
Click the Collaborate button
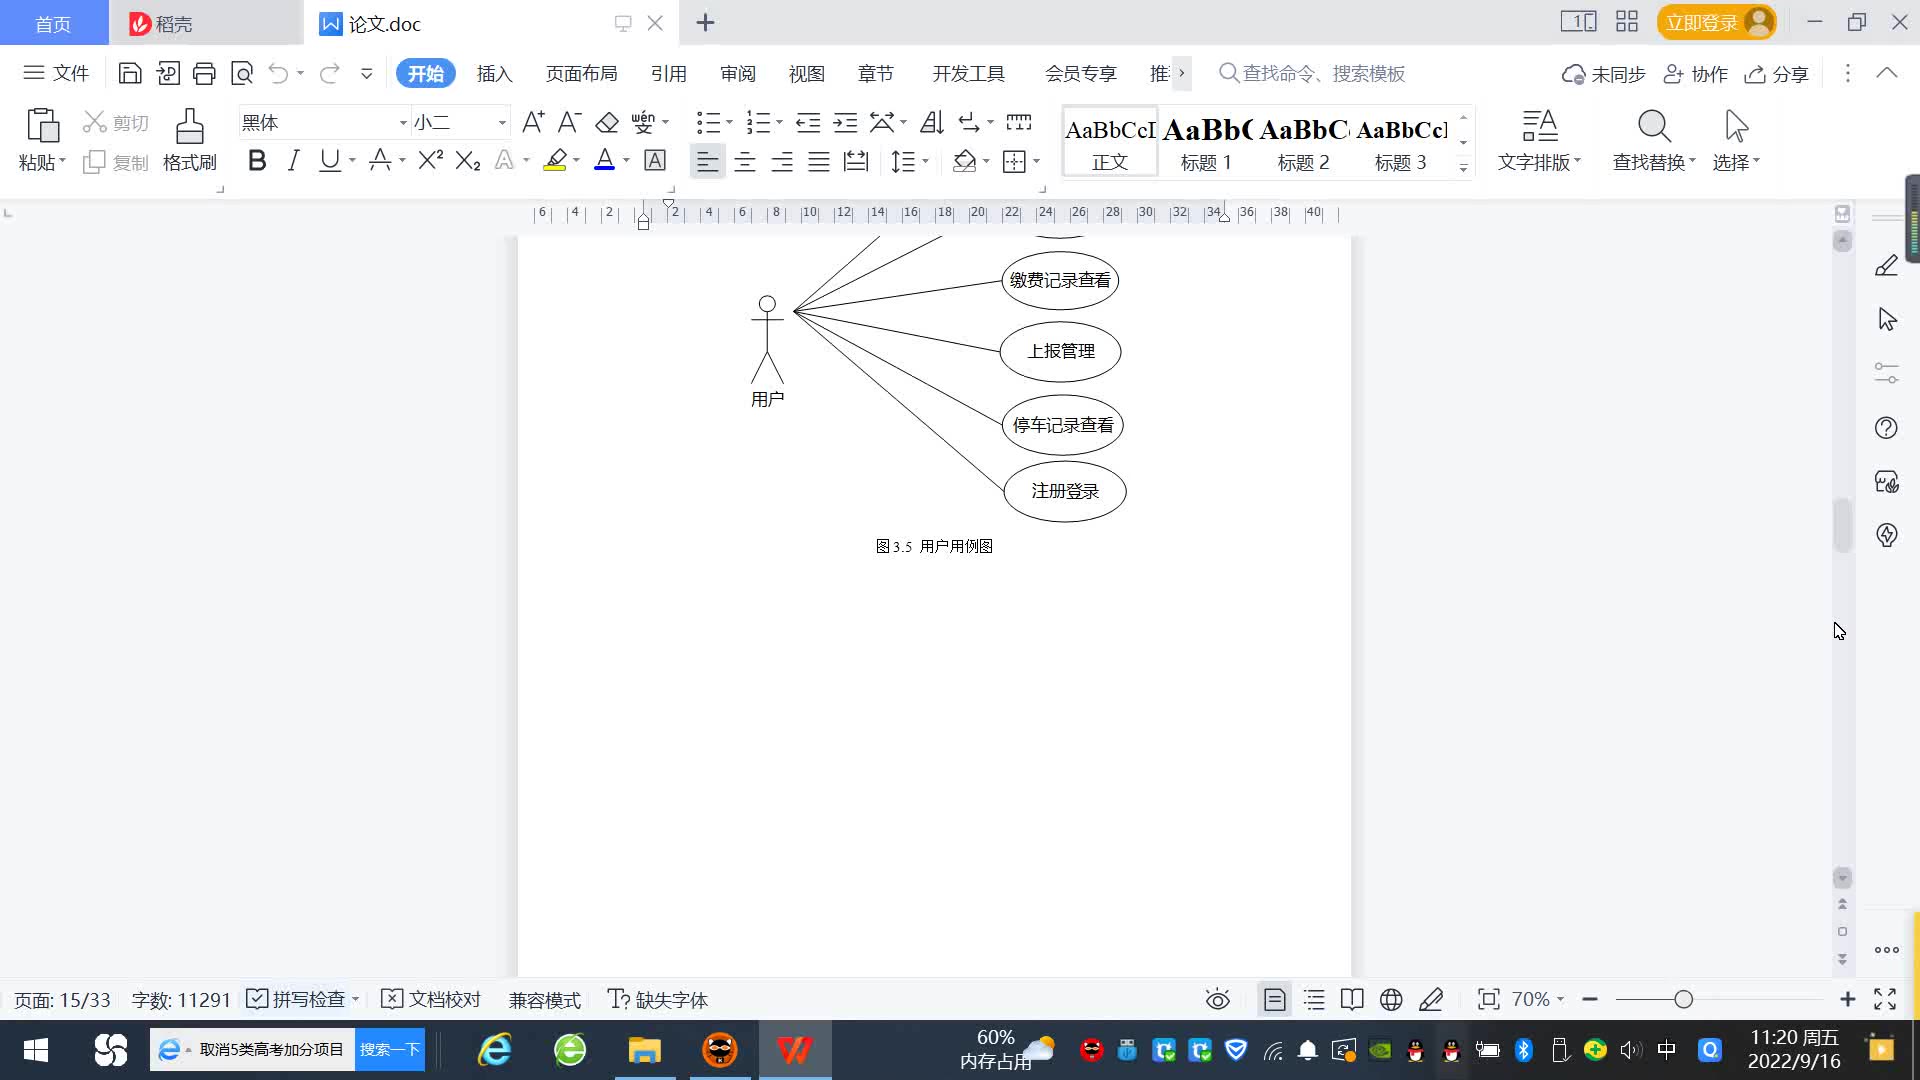coord(1696,74)
